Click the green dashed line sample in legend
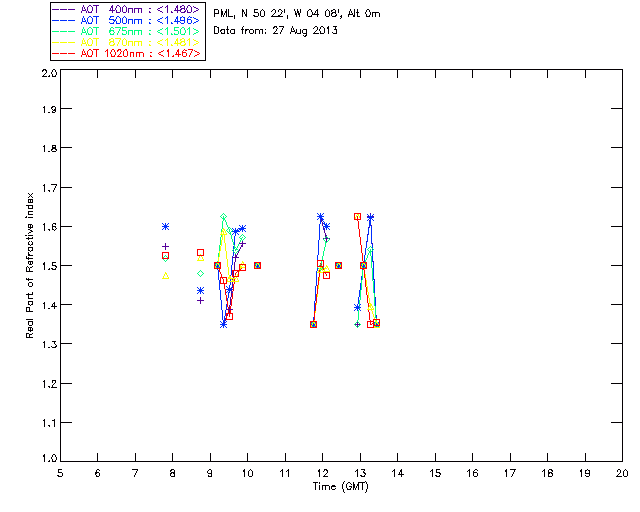 64,31
